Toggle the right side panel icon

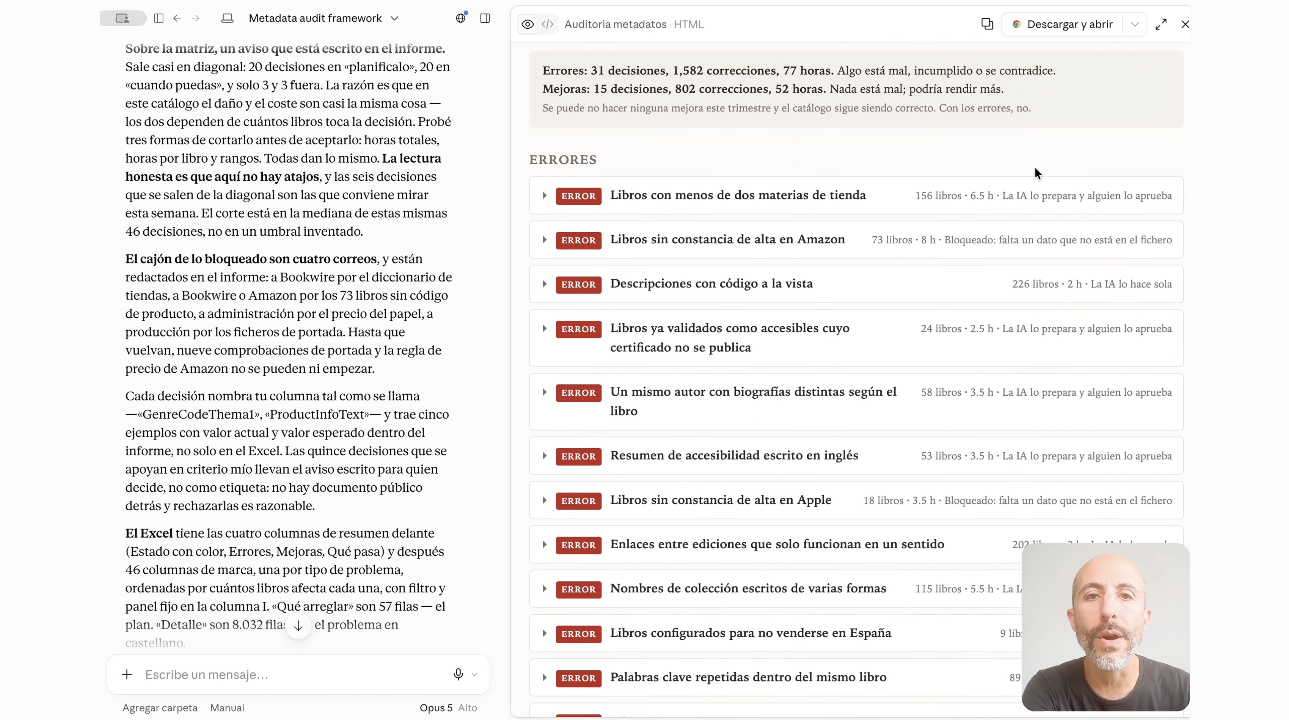click(485, 18)
